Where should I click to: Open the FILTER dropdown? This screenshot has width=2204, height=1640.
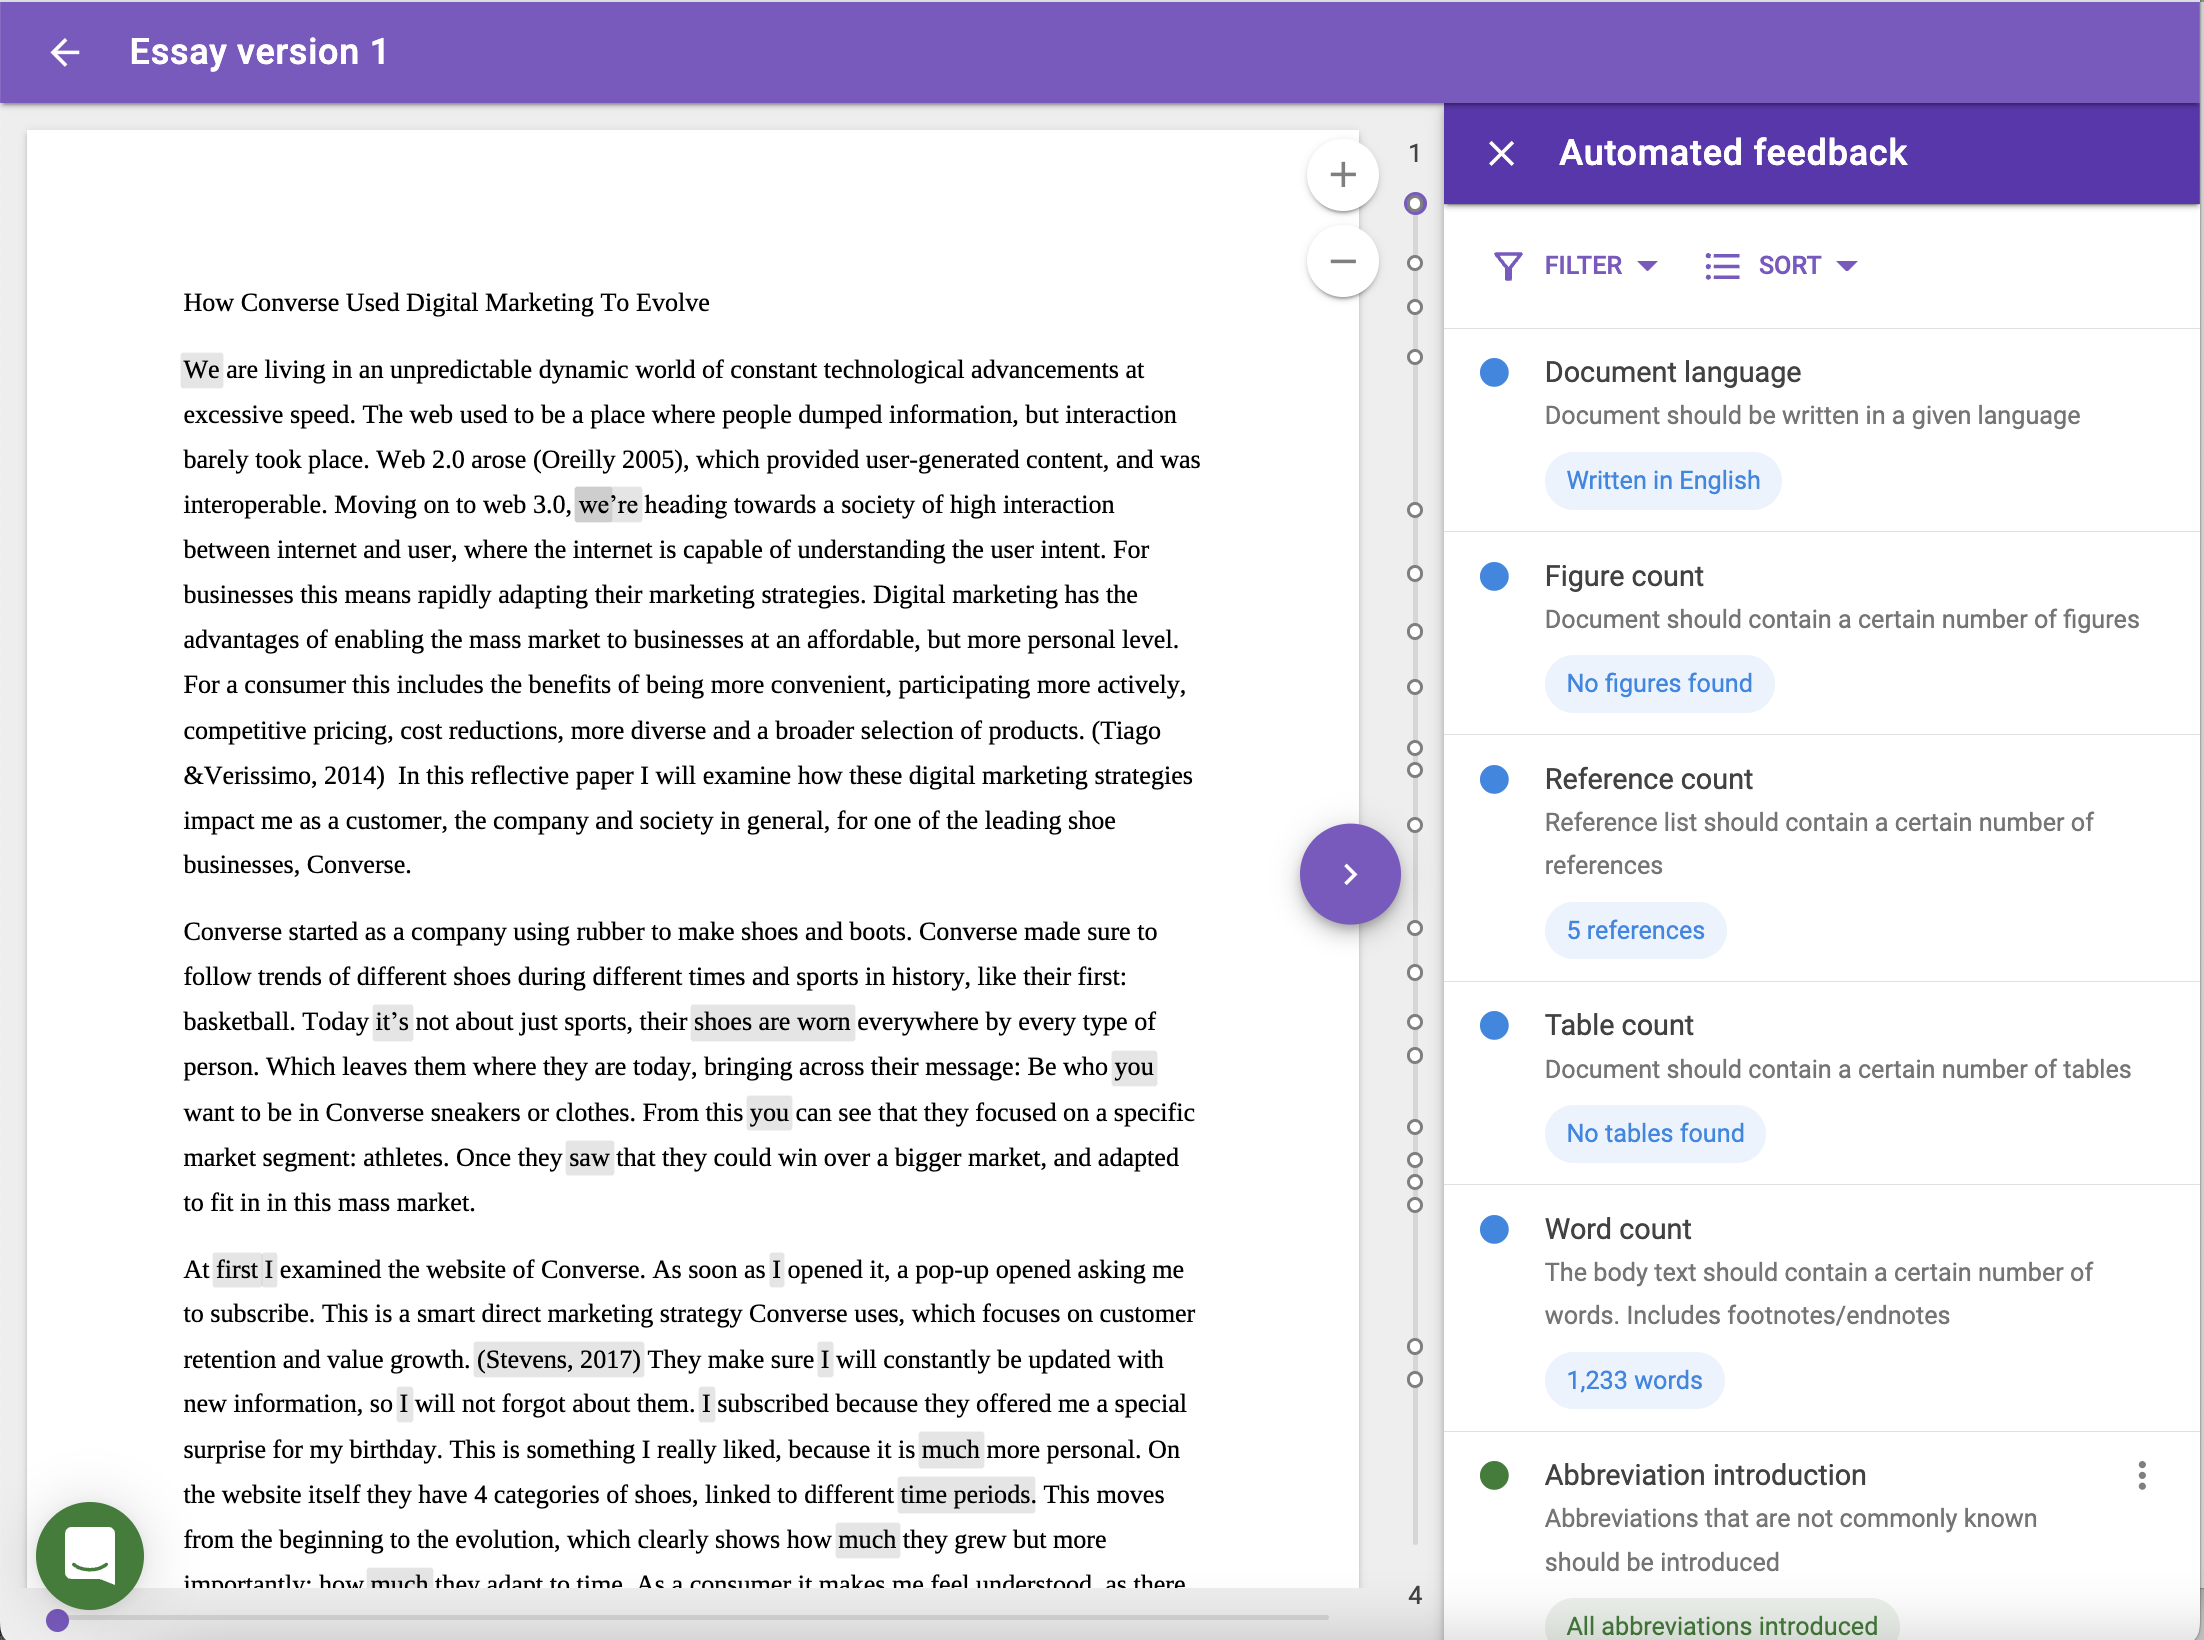point(1600,266)
